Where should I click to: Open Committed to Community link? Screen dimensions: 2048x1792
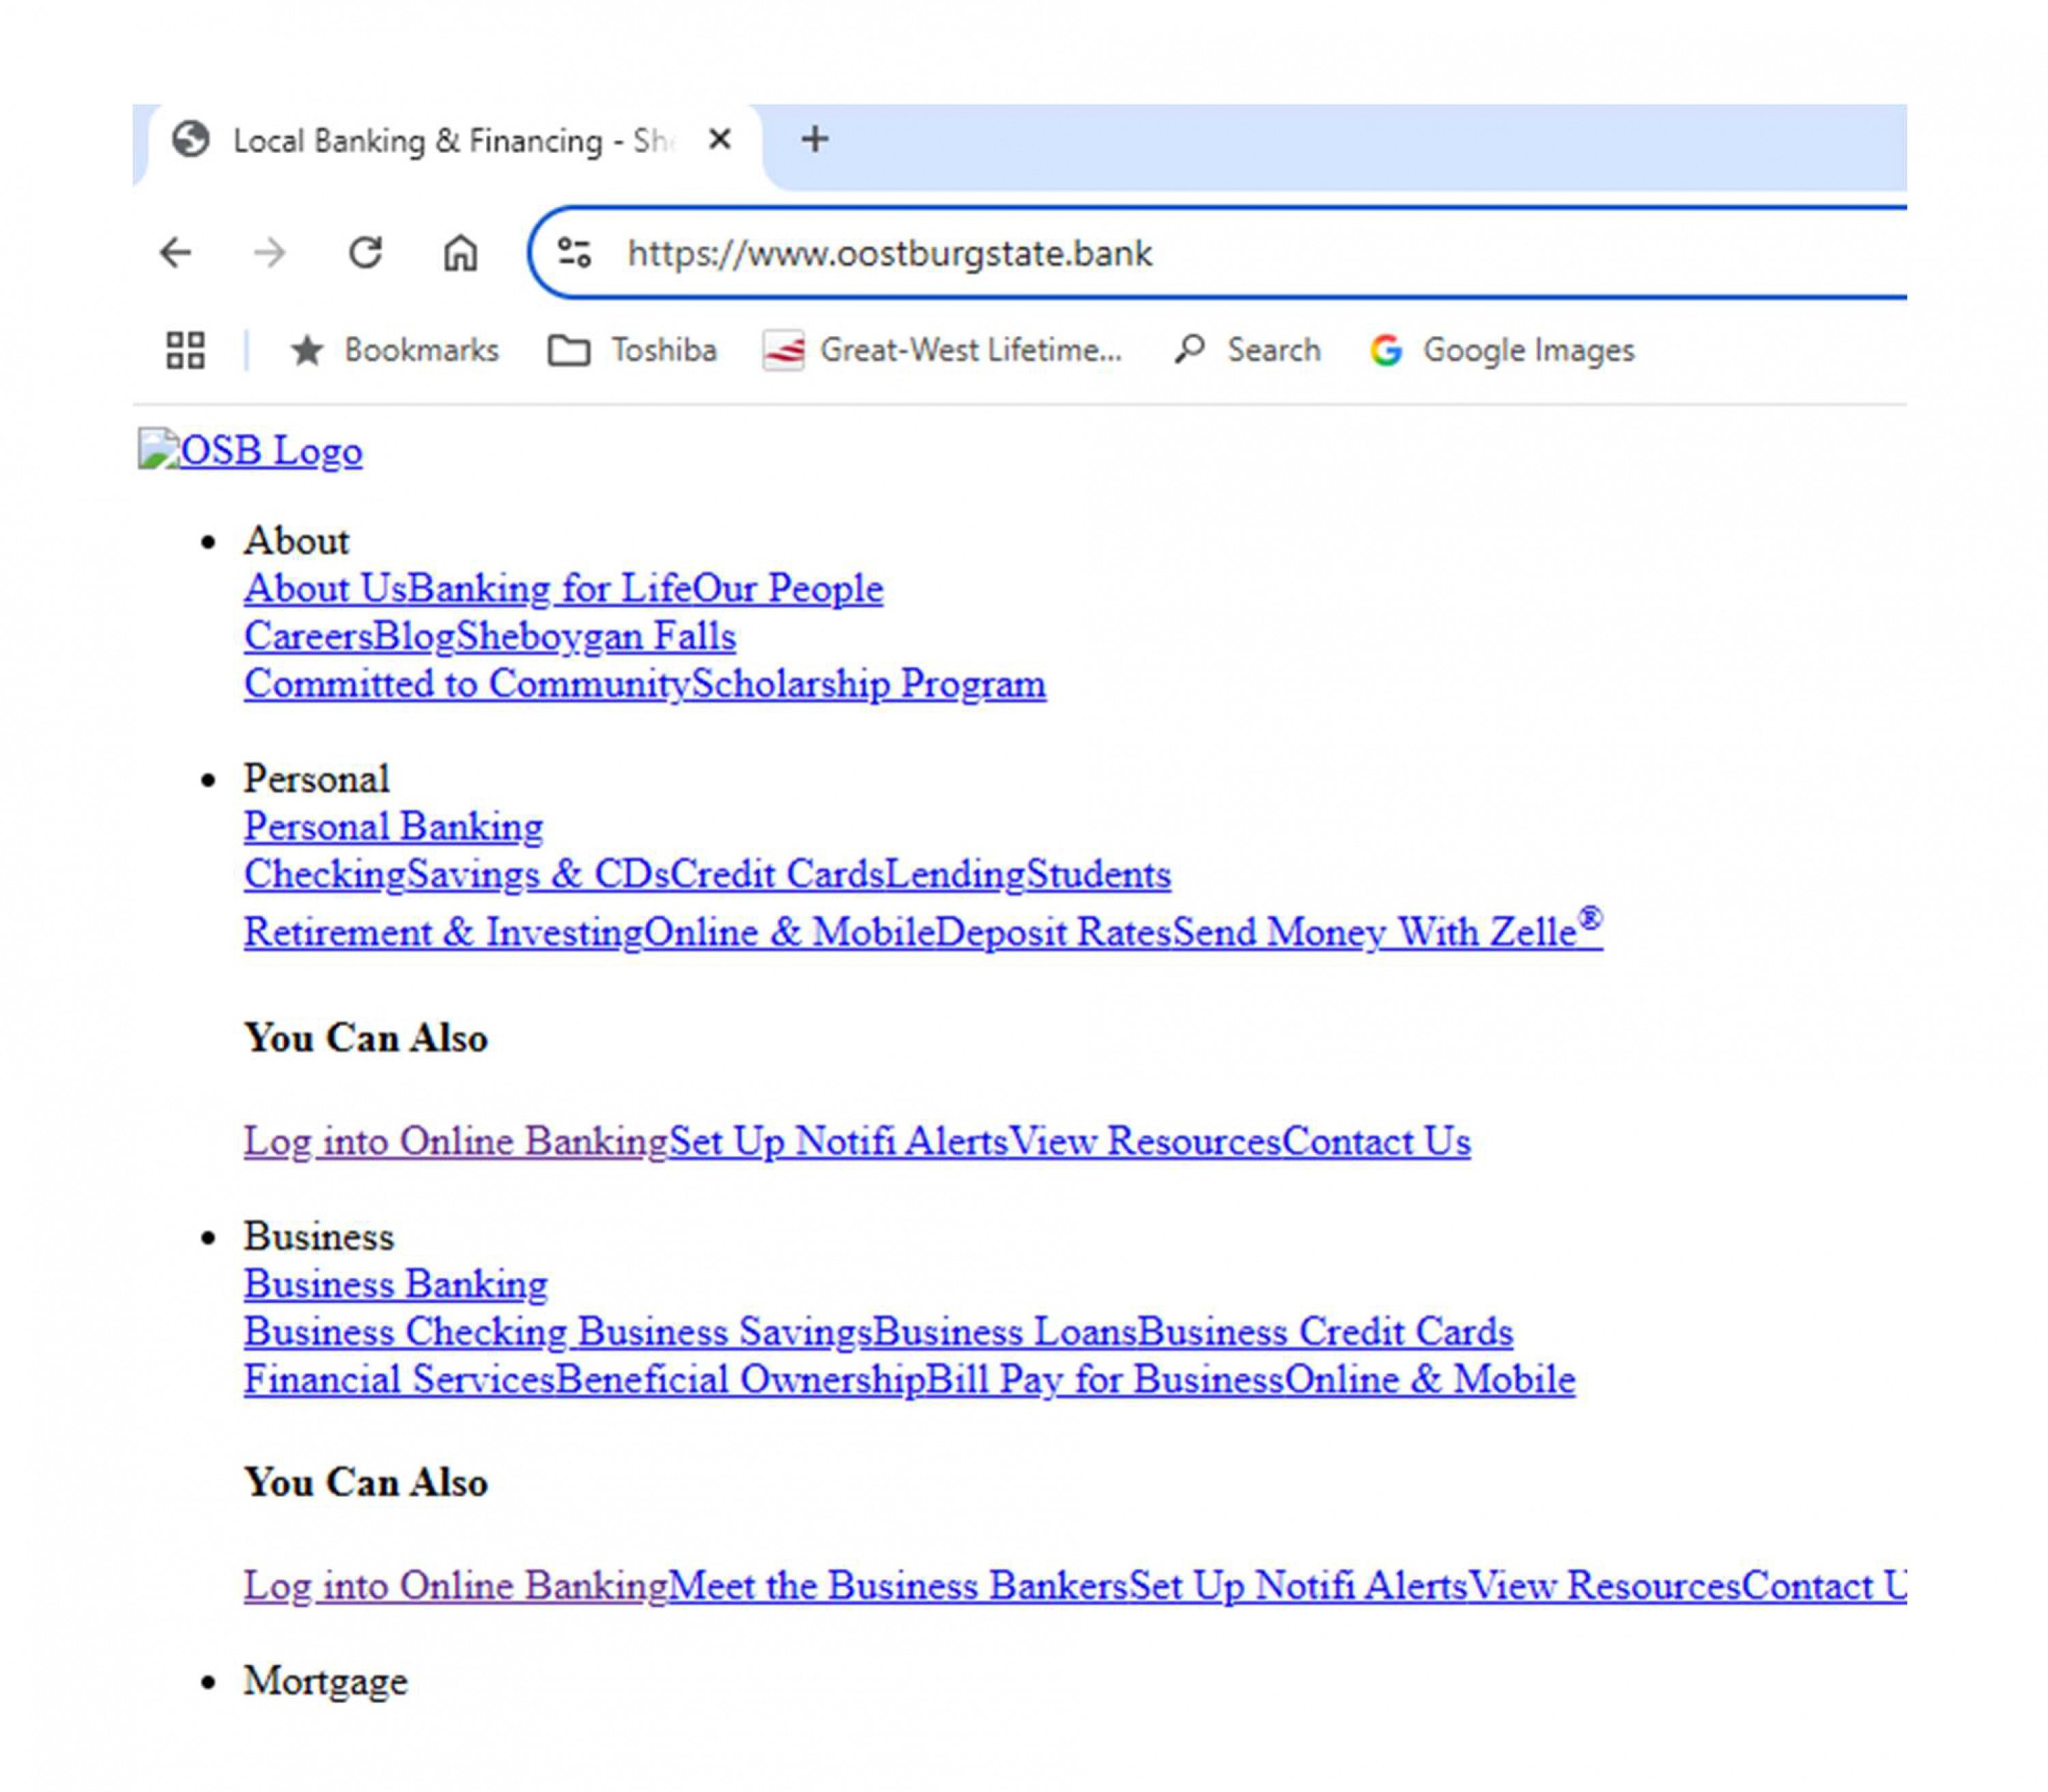467,684
